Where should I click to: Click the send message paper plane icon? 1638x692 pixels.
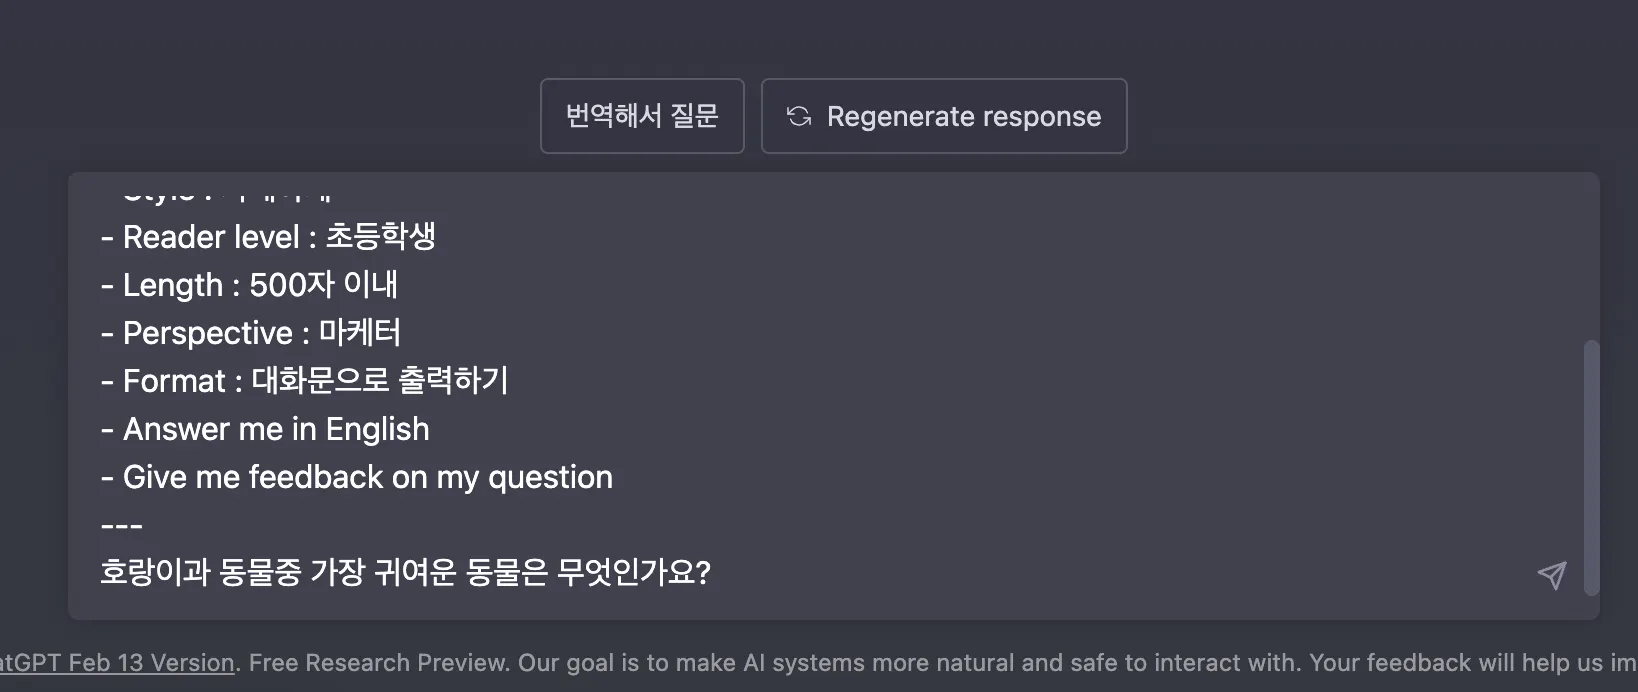pos(1551,575)
